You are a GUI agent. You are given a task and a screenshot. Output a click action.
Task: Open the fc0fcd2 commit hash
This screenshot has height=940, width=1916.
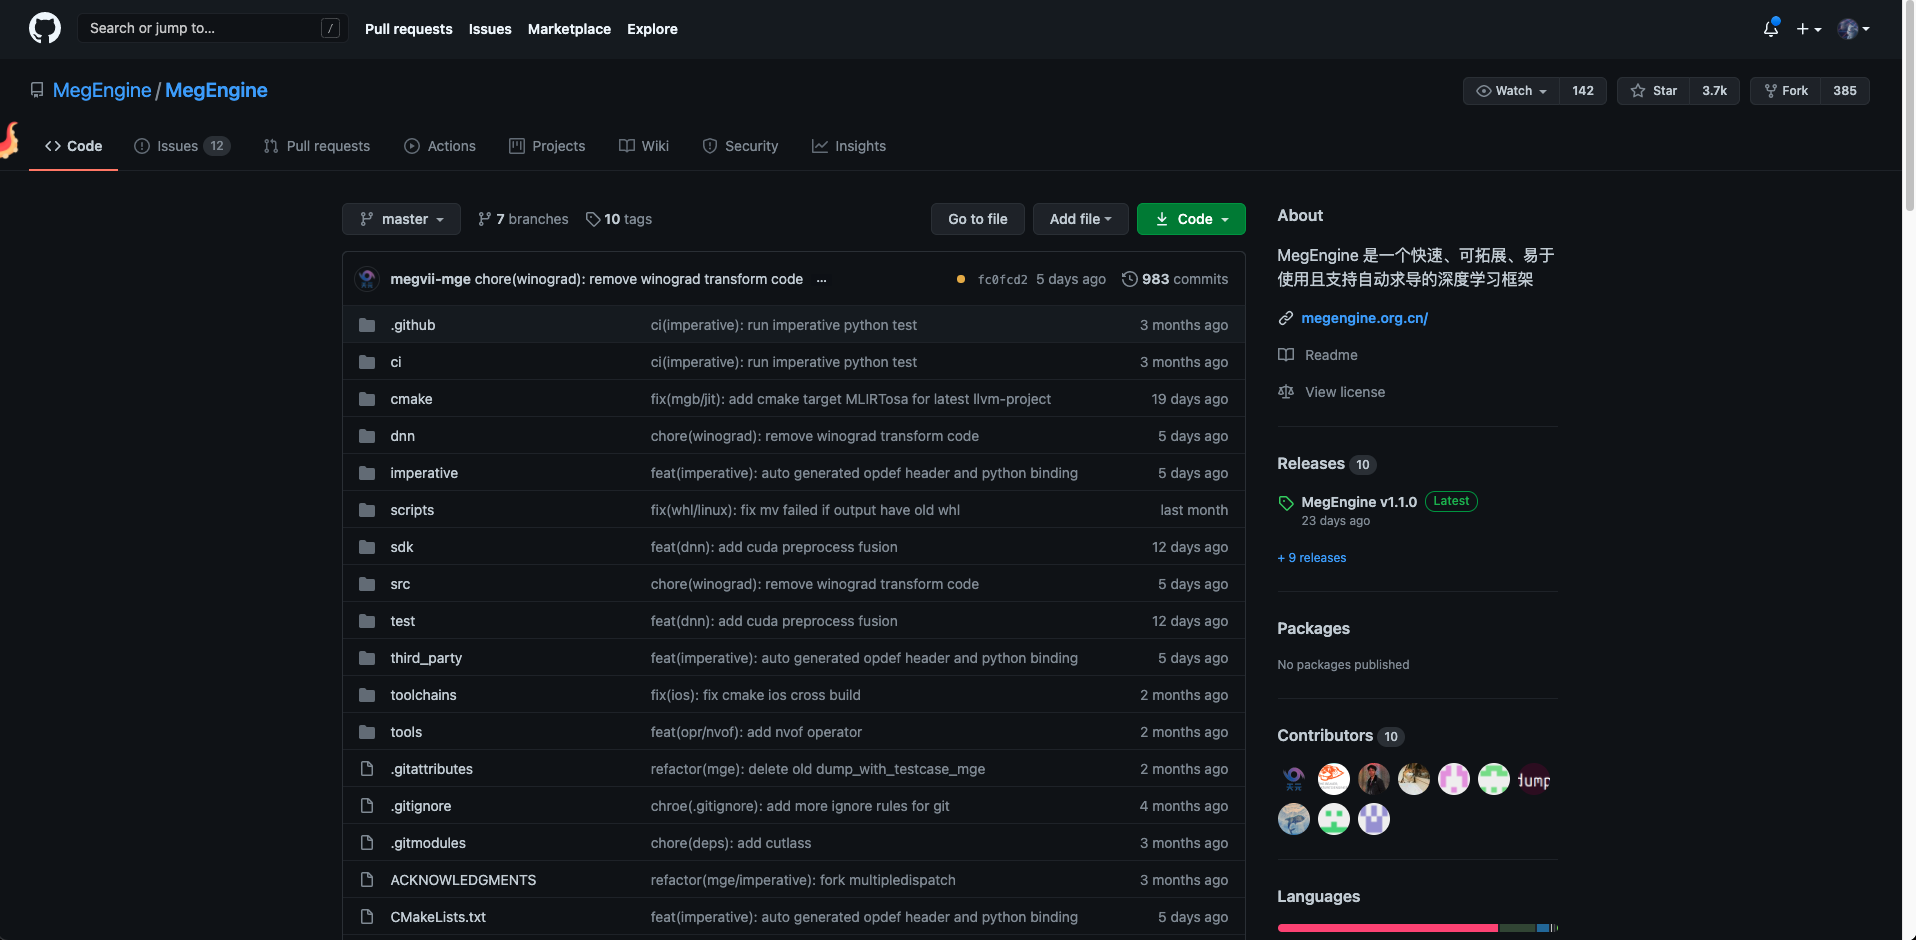(x=1002, y=280)
